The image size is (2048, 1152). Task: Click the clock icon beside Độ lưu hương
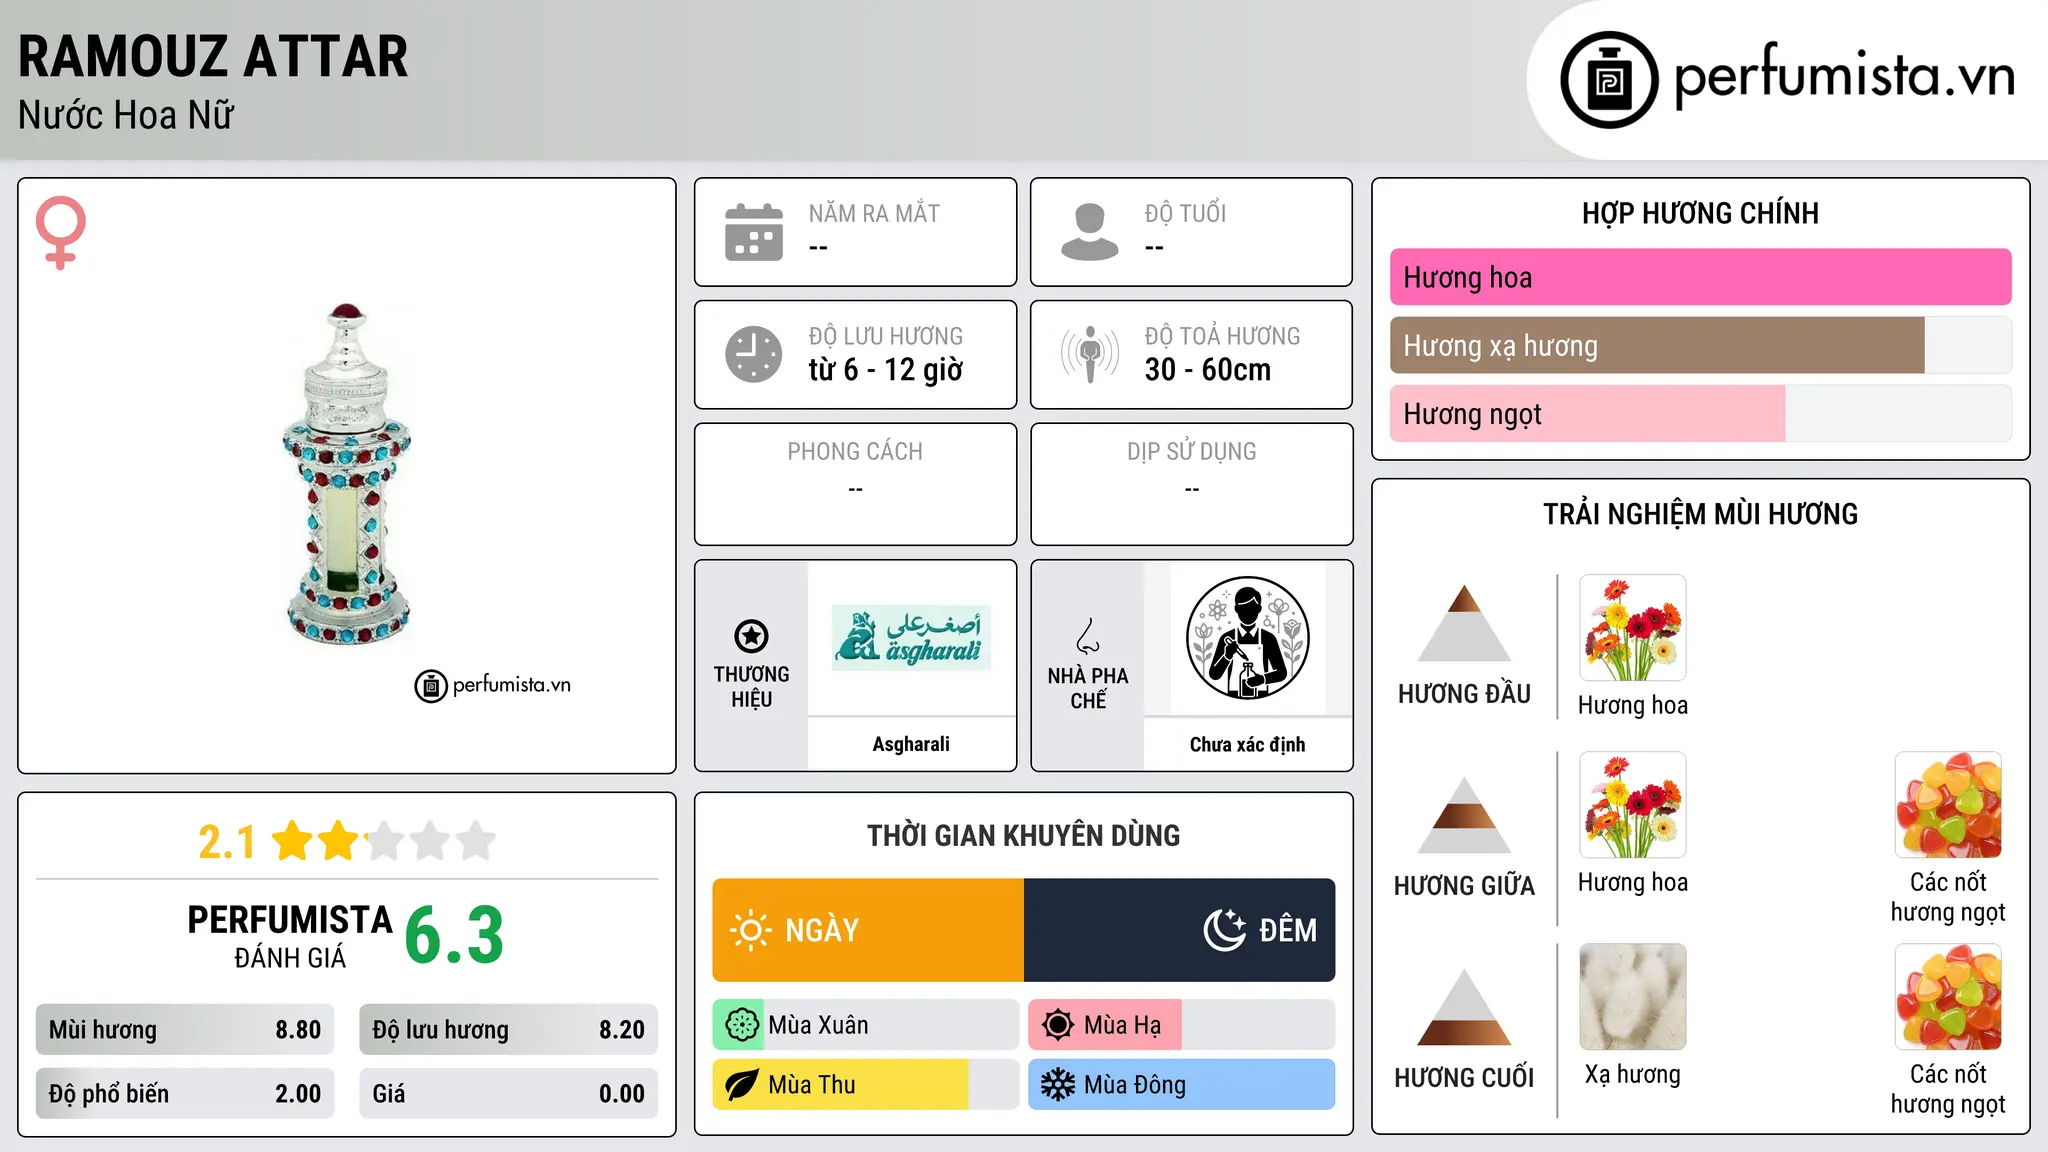click(754, 354)
